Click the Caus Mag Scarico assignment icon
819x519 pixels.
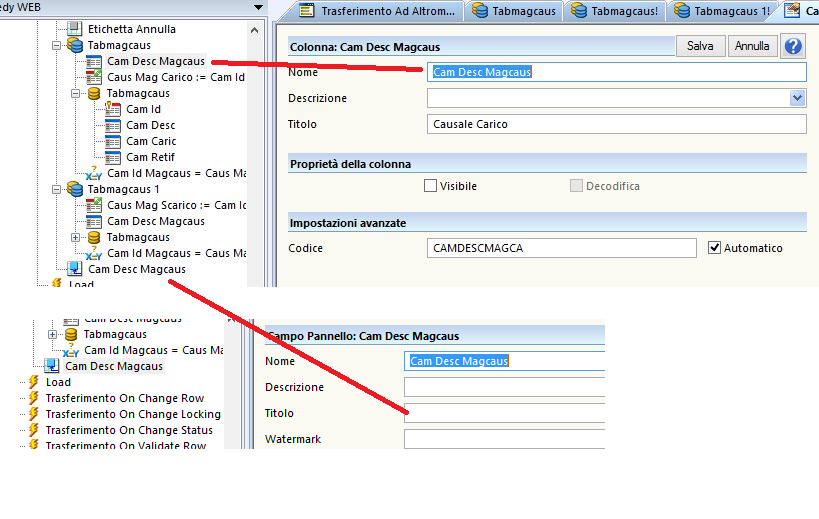pos(93,205)
